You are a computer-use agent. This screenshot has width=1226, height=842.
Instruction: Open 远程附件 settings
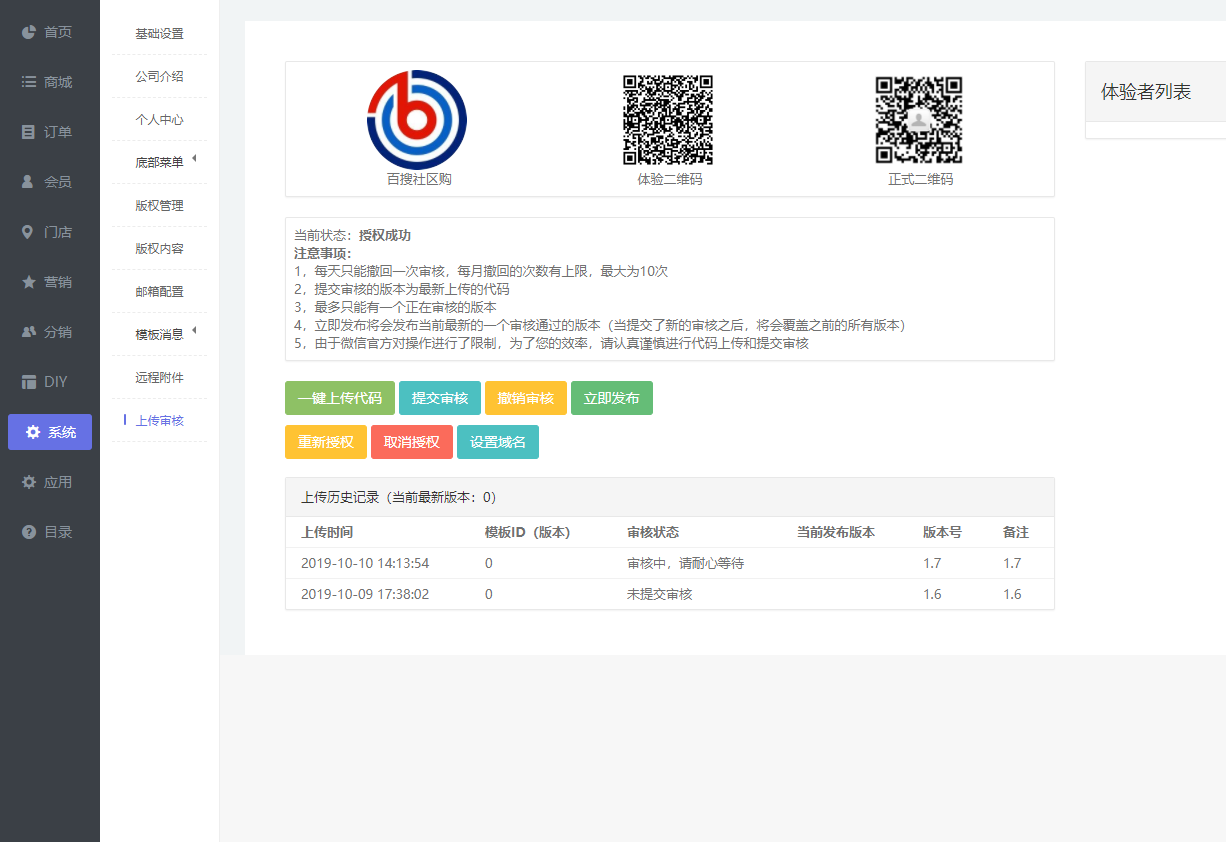[160, 378]
